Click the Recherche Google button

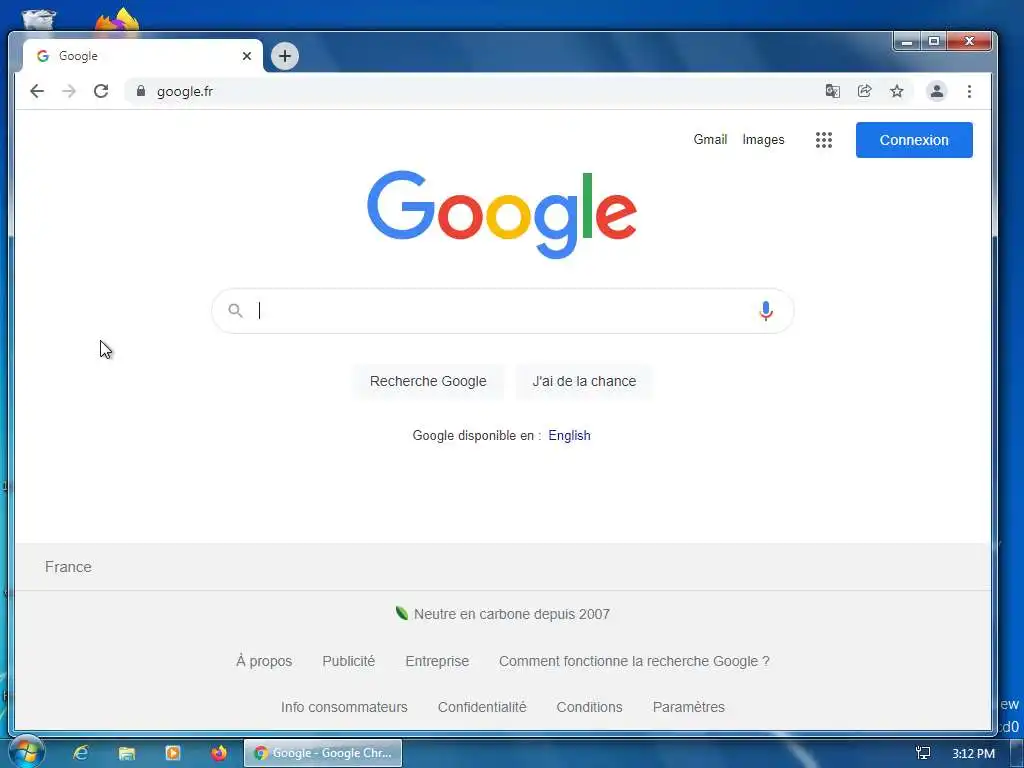point(428,381)
